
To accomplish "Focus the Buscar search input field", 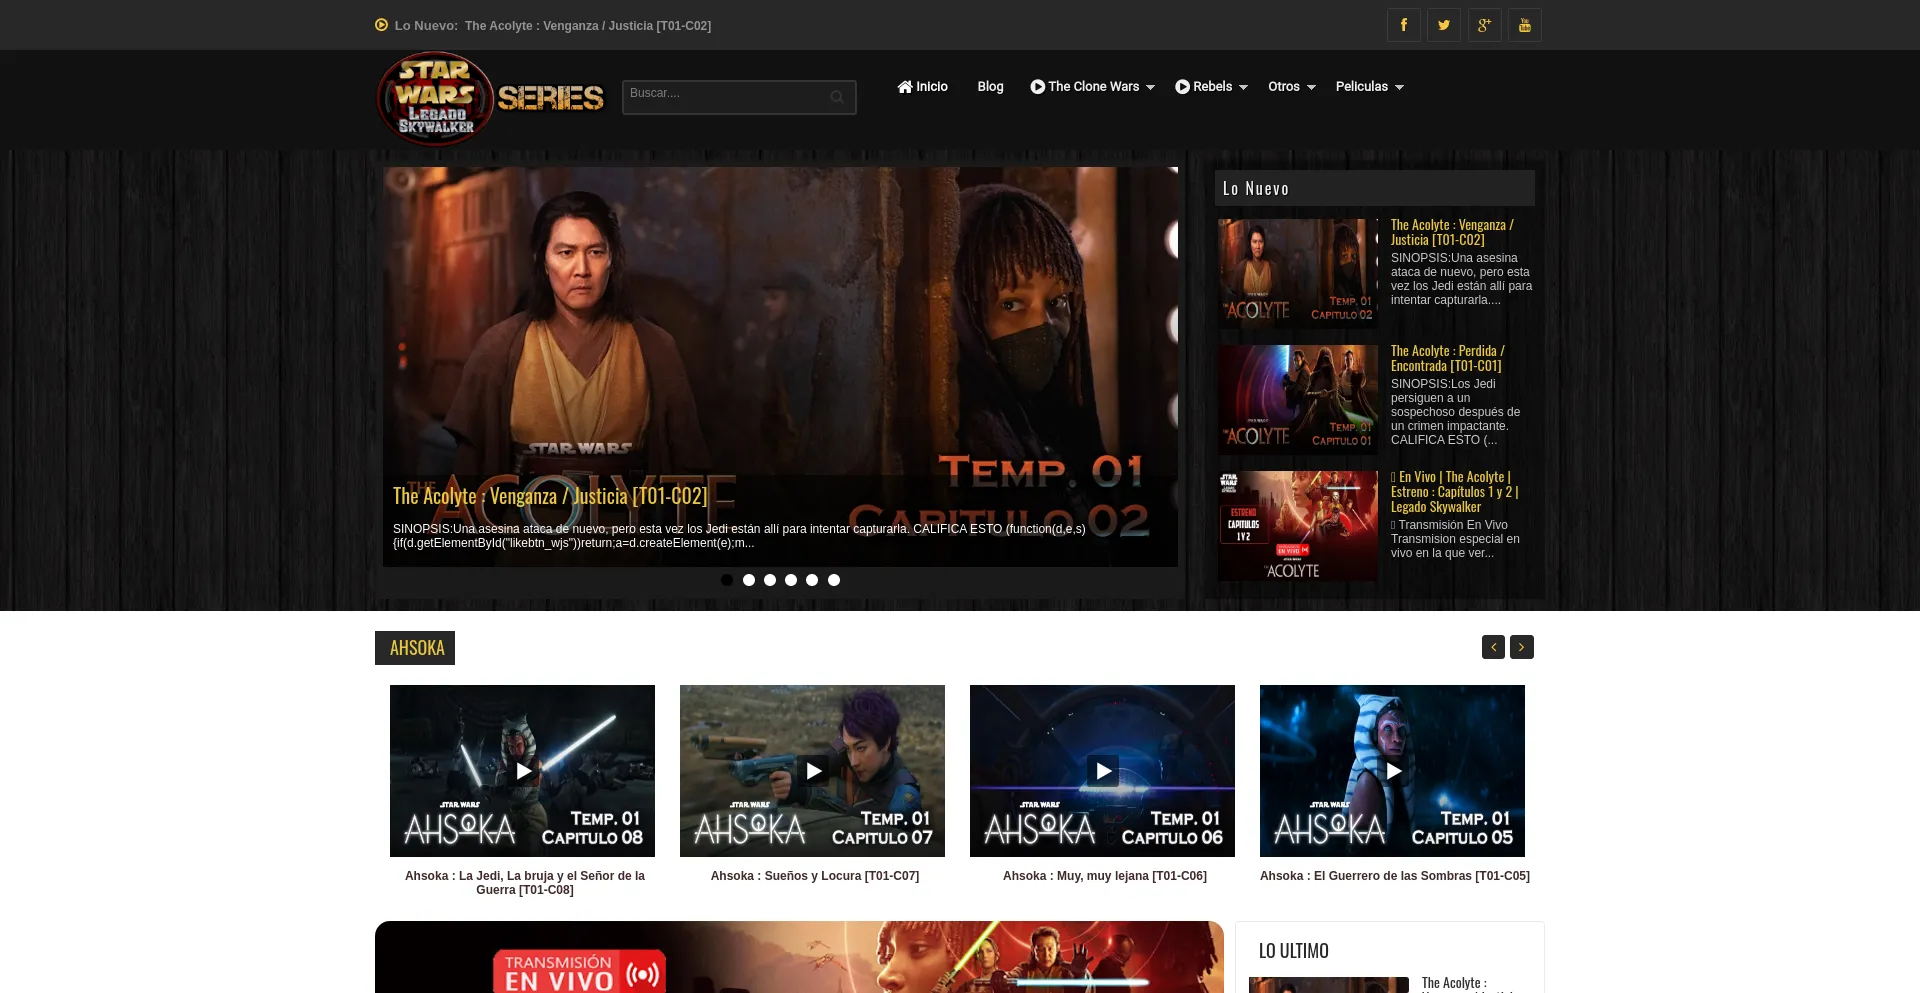I will 739,97.
